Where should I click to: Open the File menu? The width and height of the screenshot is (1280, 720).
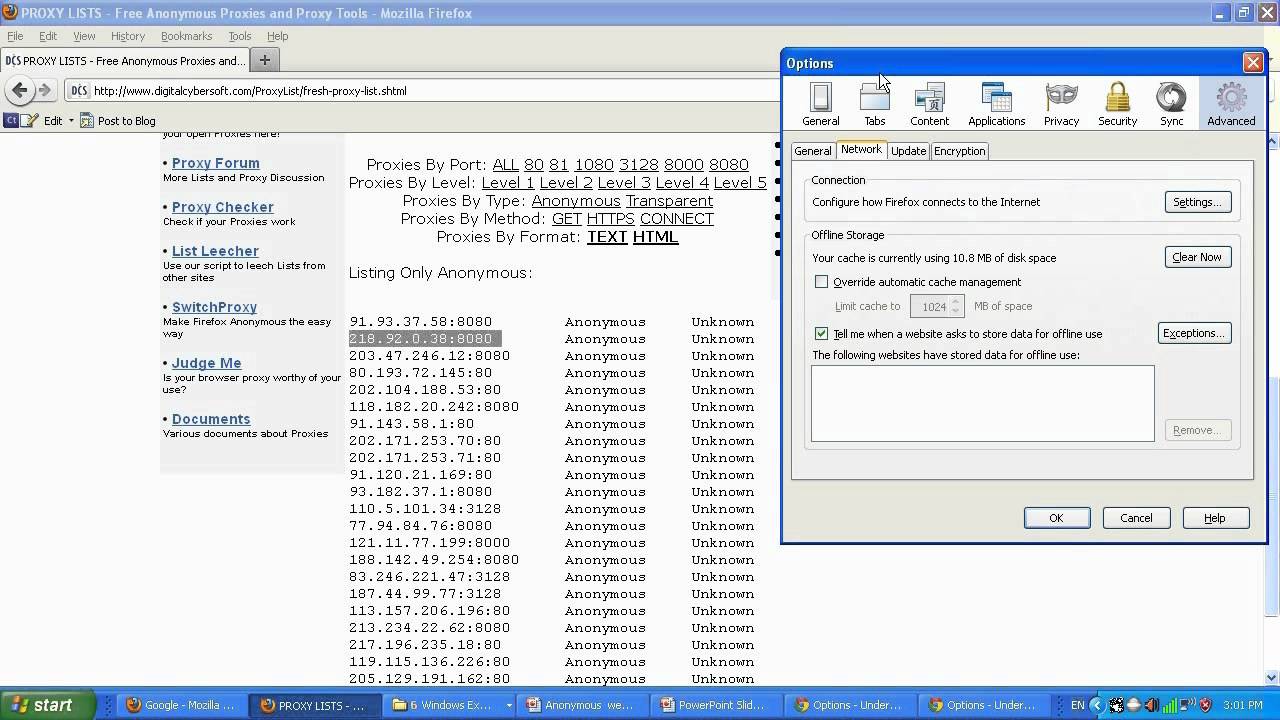click(x=15, y=36)
